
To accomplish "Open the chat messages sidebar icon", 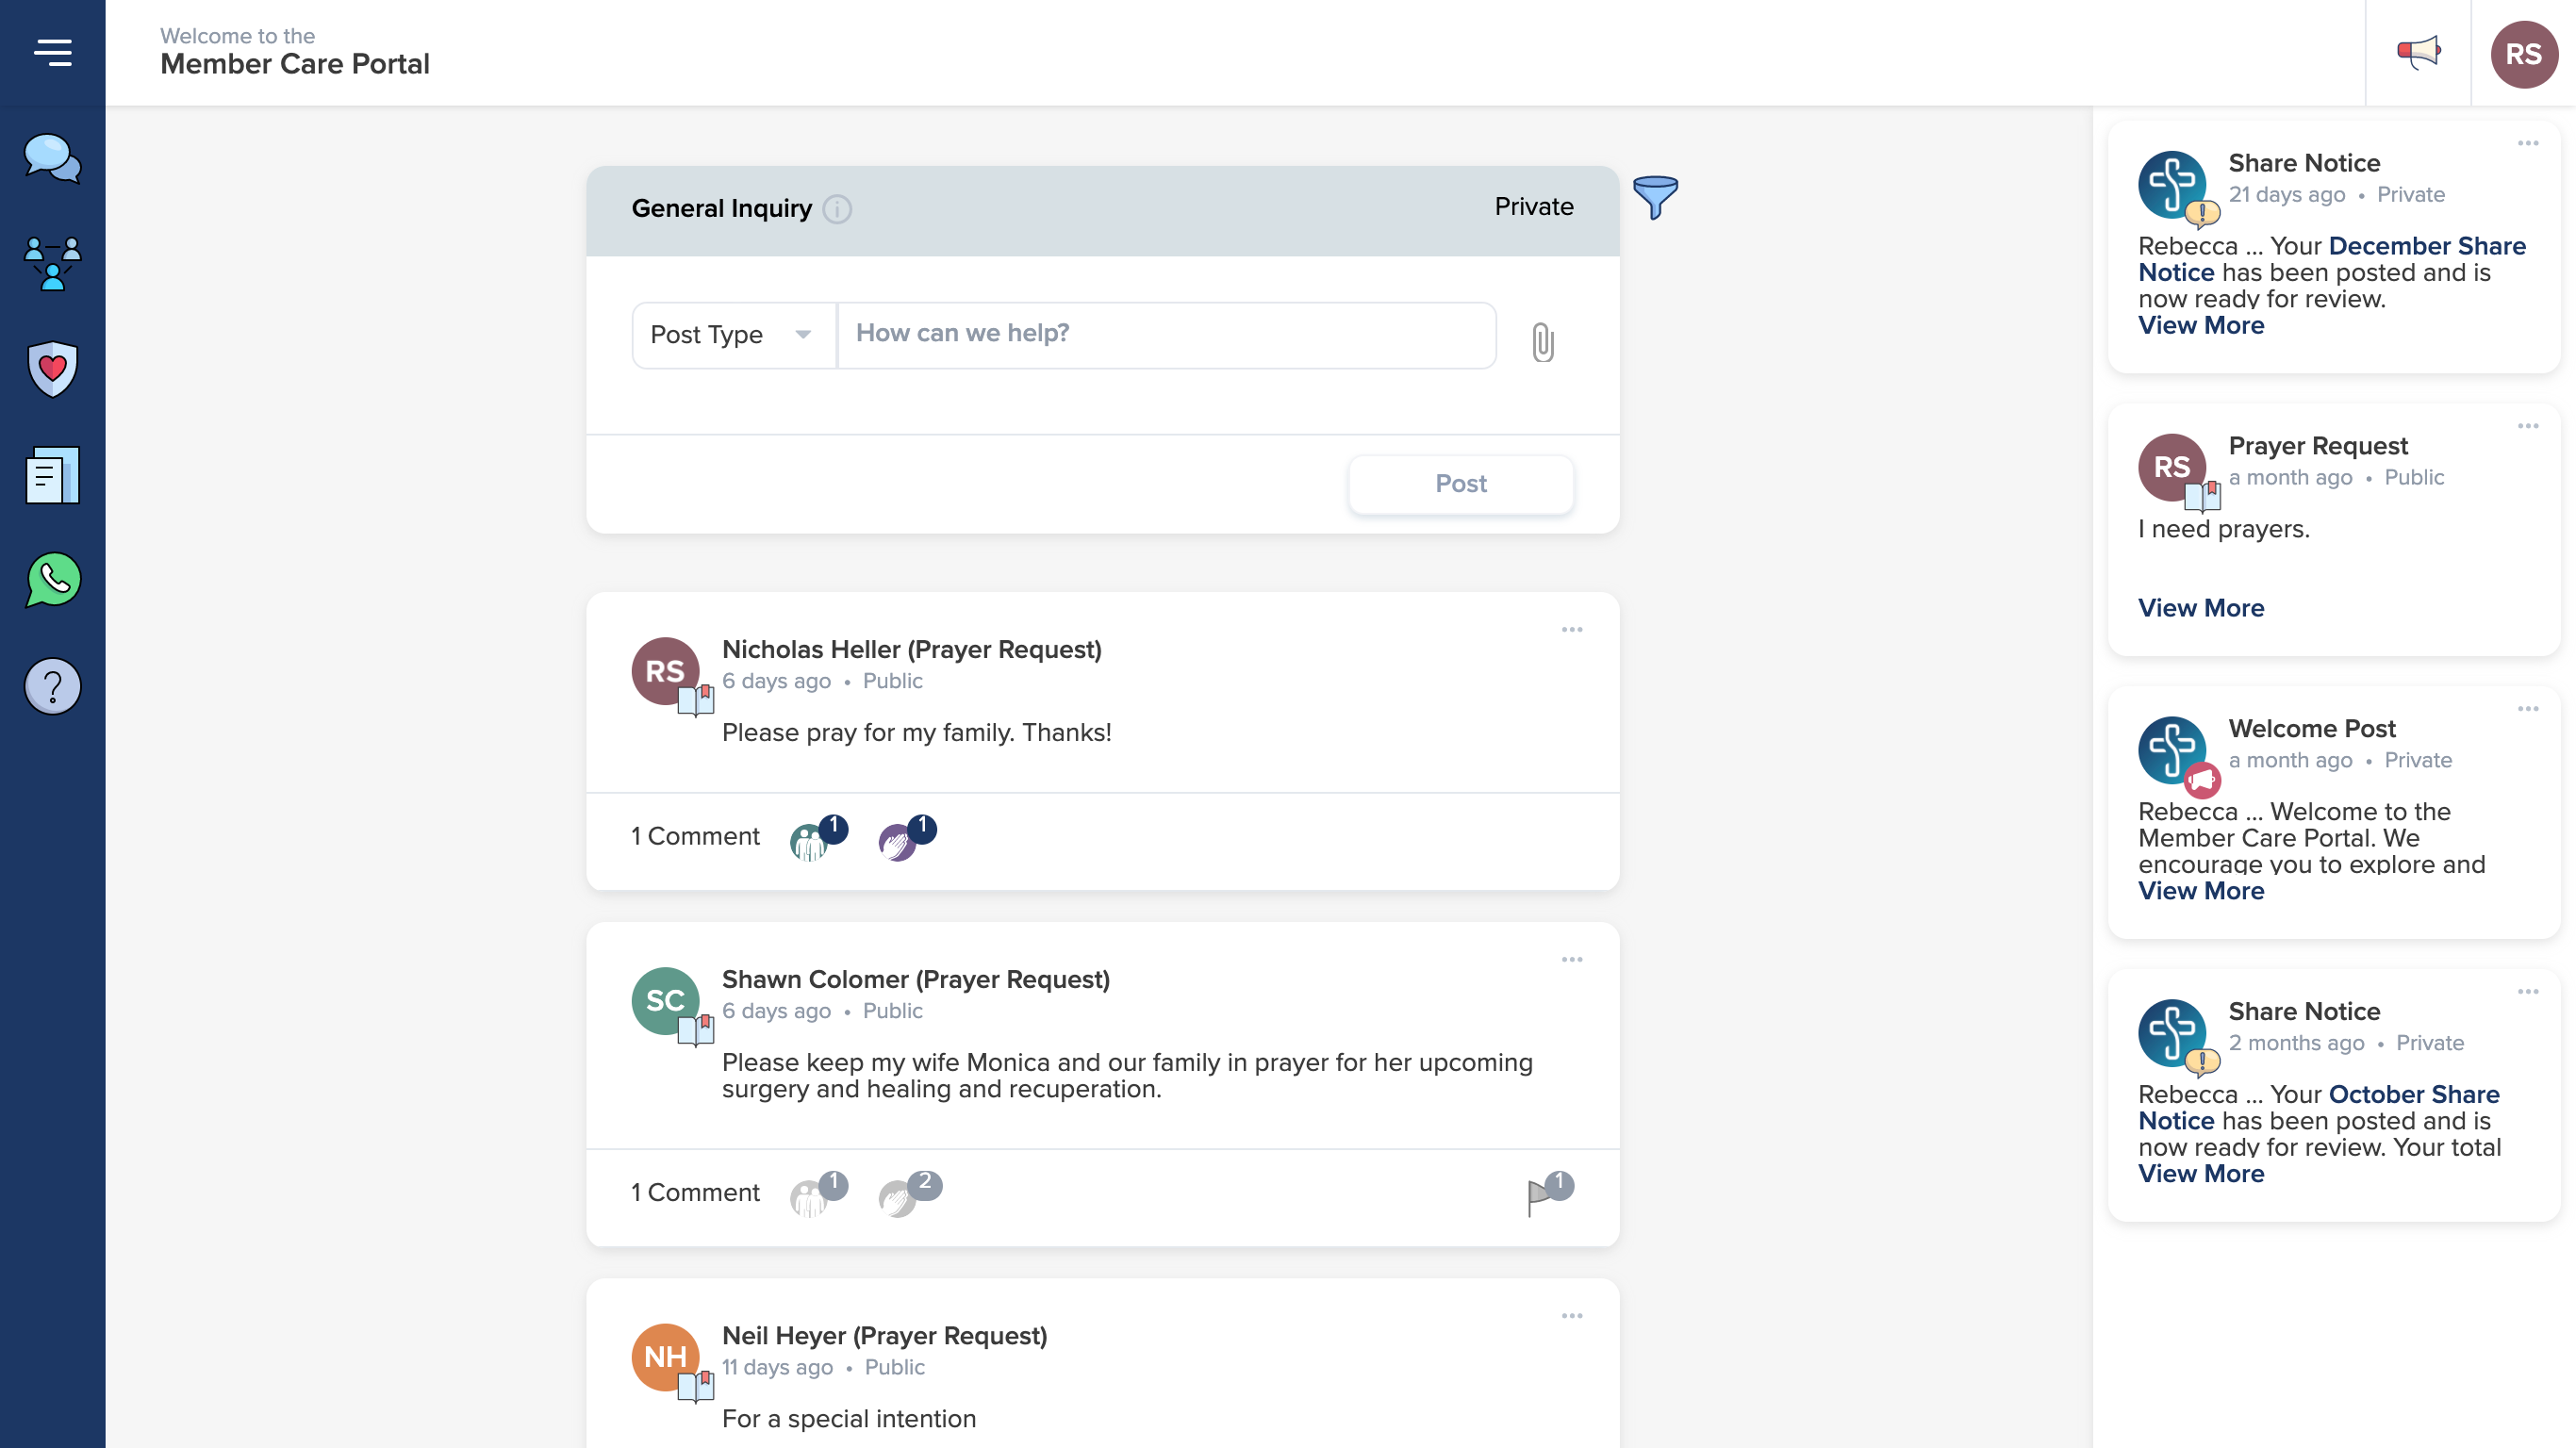I will click(52, 158).
